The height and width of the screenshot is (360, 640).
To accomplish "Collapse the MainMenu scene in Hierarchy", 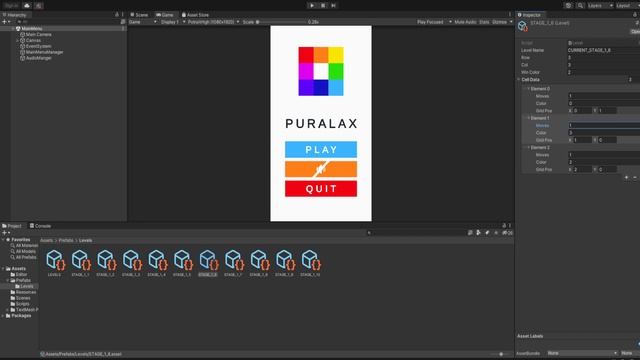I will (13, 29).
